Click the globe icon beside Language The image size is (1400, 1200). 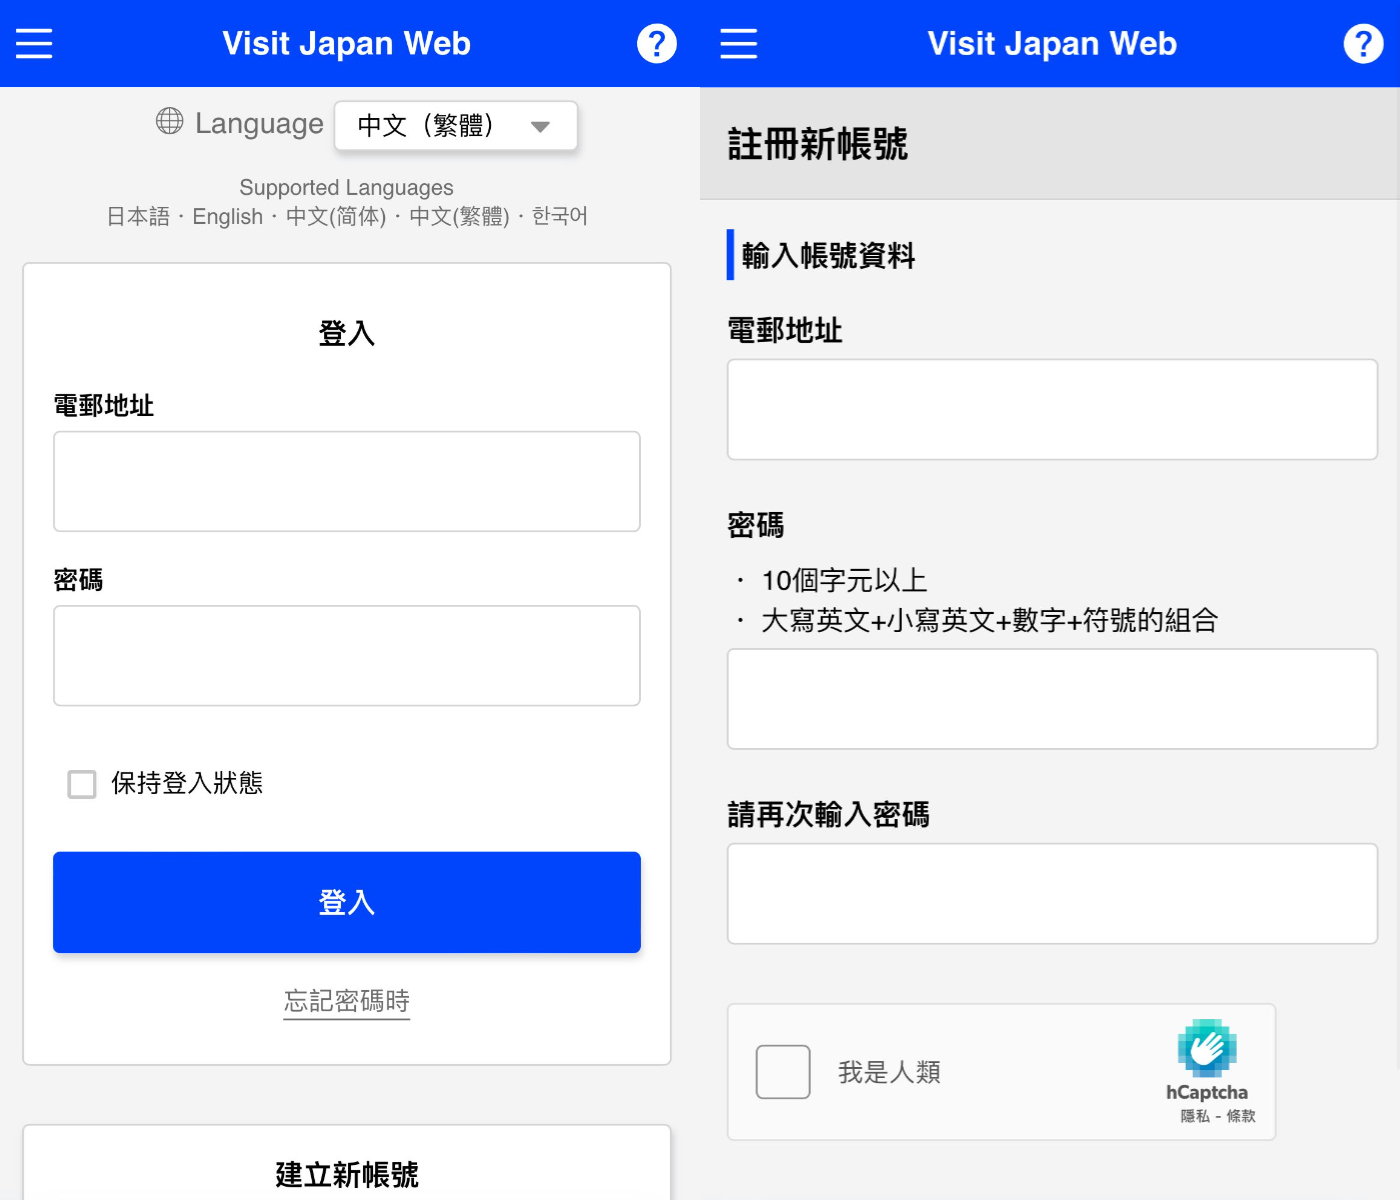pos(170,121)
